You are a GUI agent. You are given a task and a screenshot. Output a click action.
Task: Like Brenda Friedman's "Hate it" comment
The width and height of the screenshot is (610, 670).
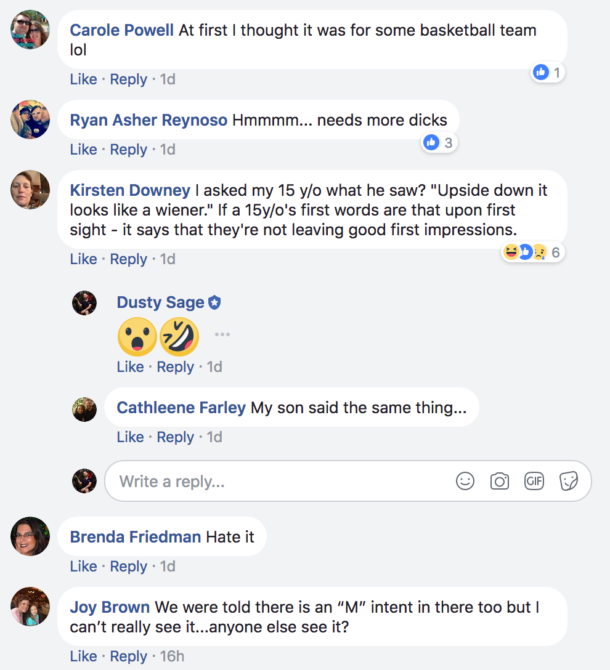pos(83,566)
